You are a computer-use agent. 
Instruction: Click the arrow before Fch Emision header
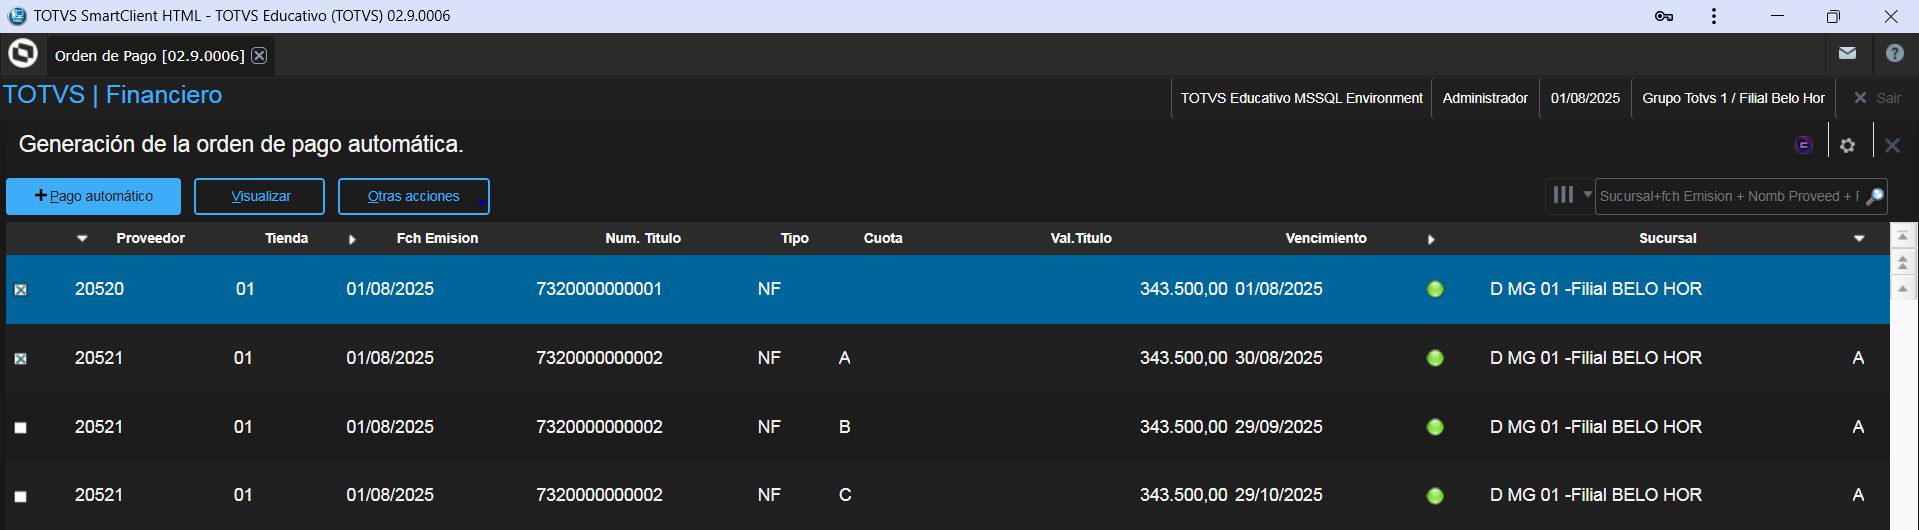tap(352, 239)
